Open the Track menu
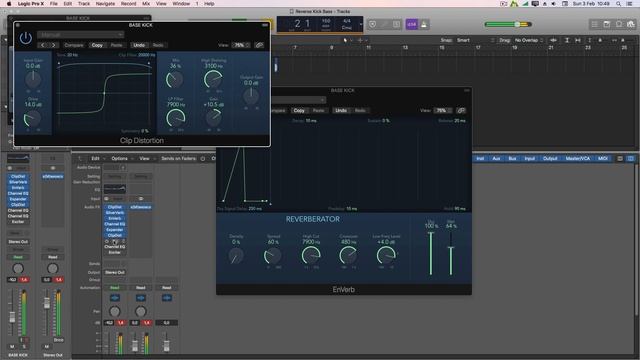The height and width of the screenshot is (360, 640). 84,4
